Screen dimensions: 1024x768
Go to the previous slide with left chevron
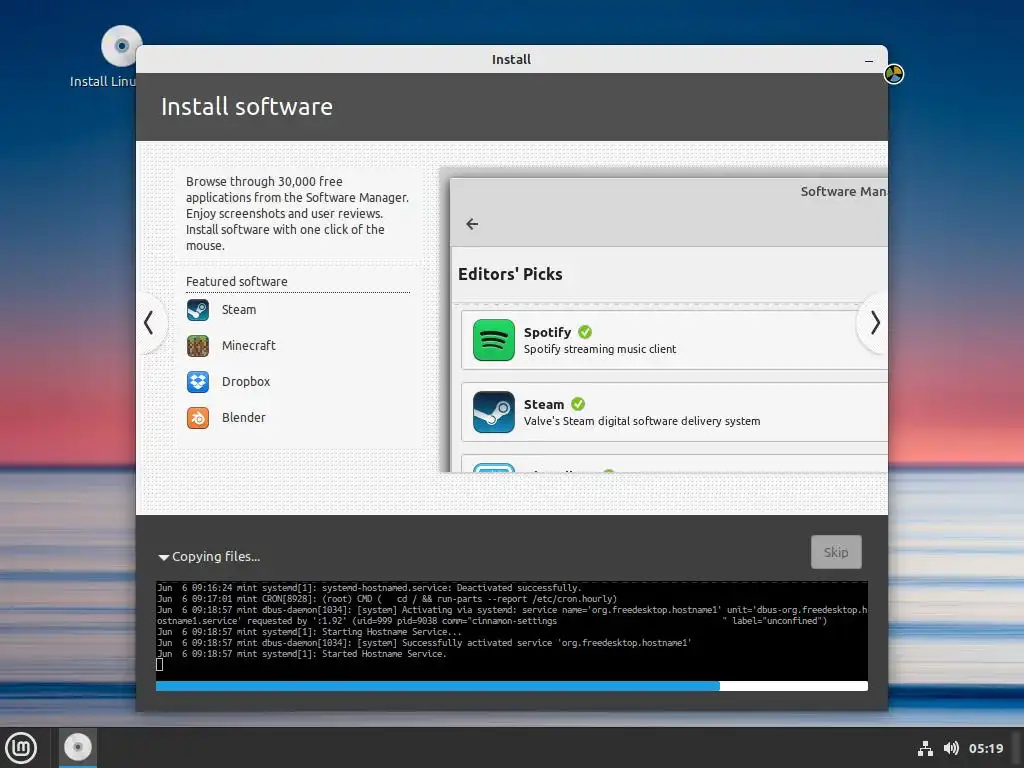(x=150, y=323)
